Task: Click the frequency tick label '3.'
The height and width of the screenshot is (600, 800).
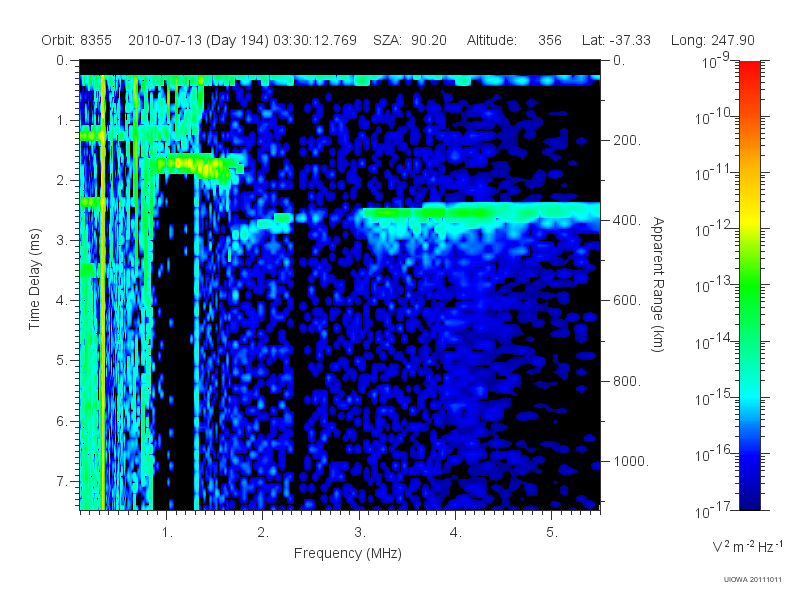Action: [x=360, y=533]
